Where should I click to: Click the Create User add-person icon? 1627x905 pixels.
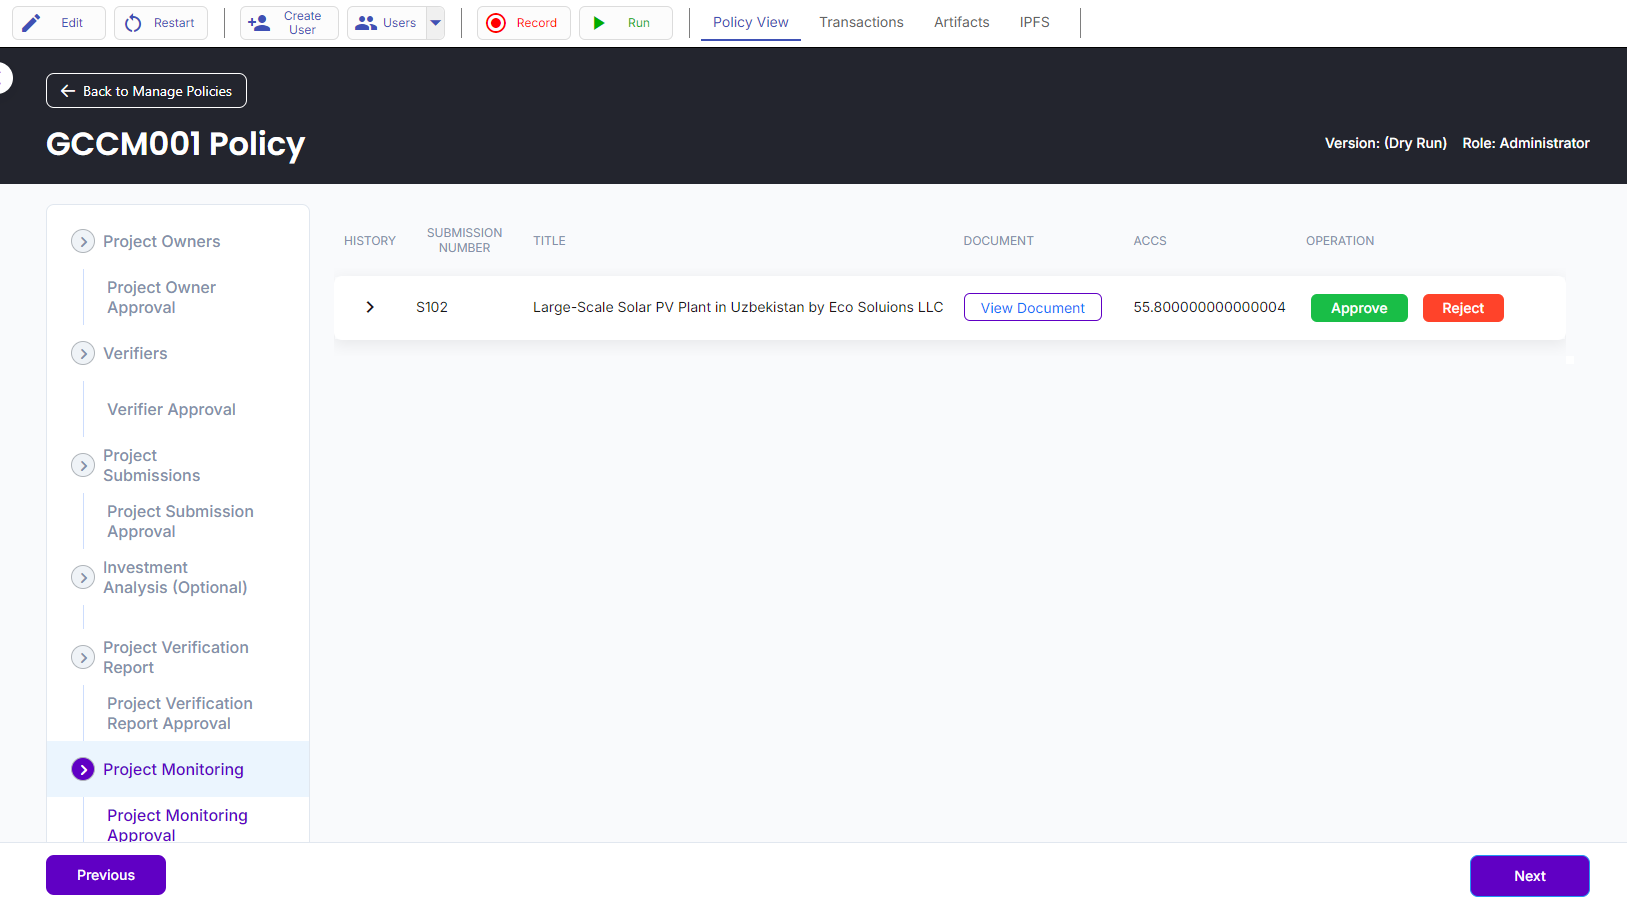coord(259,23)
